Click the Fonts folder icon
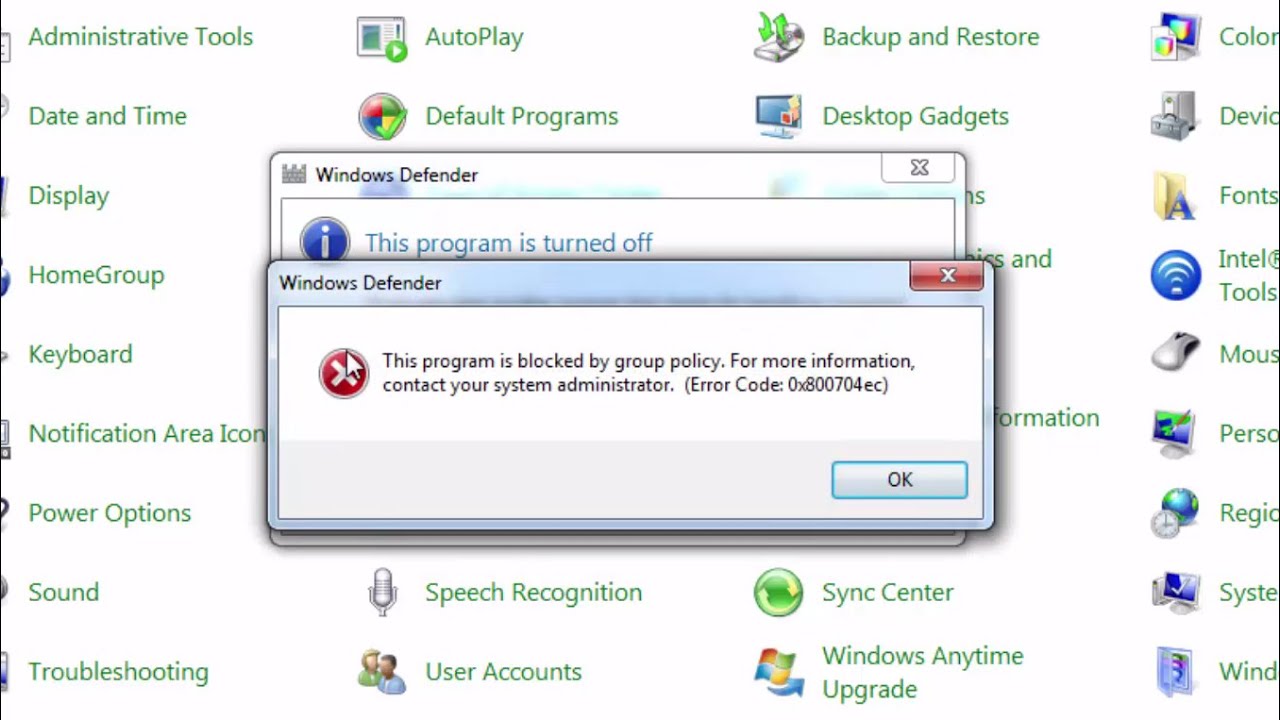This screenshot has height=720, width=1280. 1175,196
